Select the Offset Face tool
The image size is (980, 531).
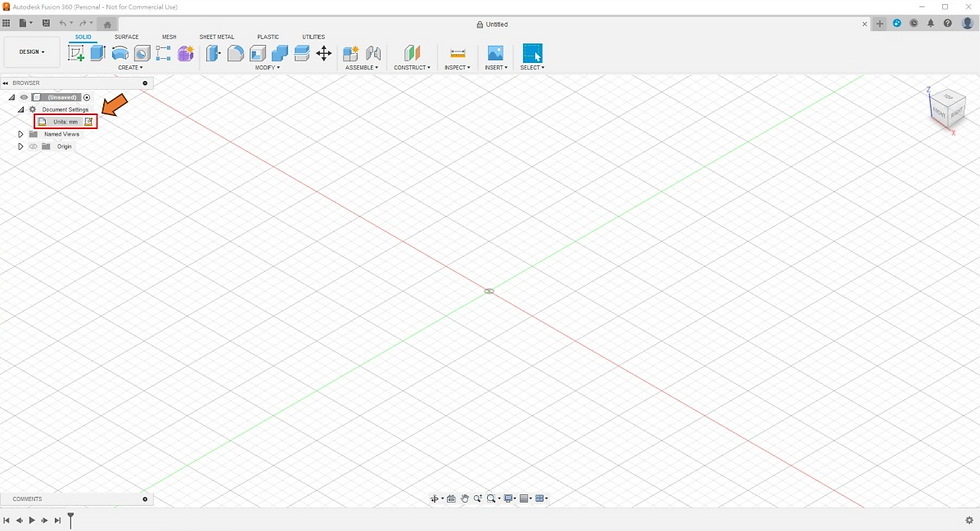(302, 54)
